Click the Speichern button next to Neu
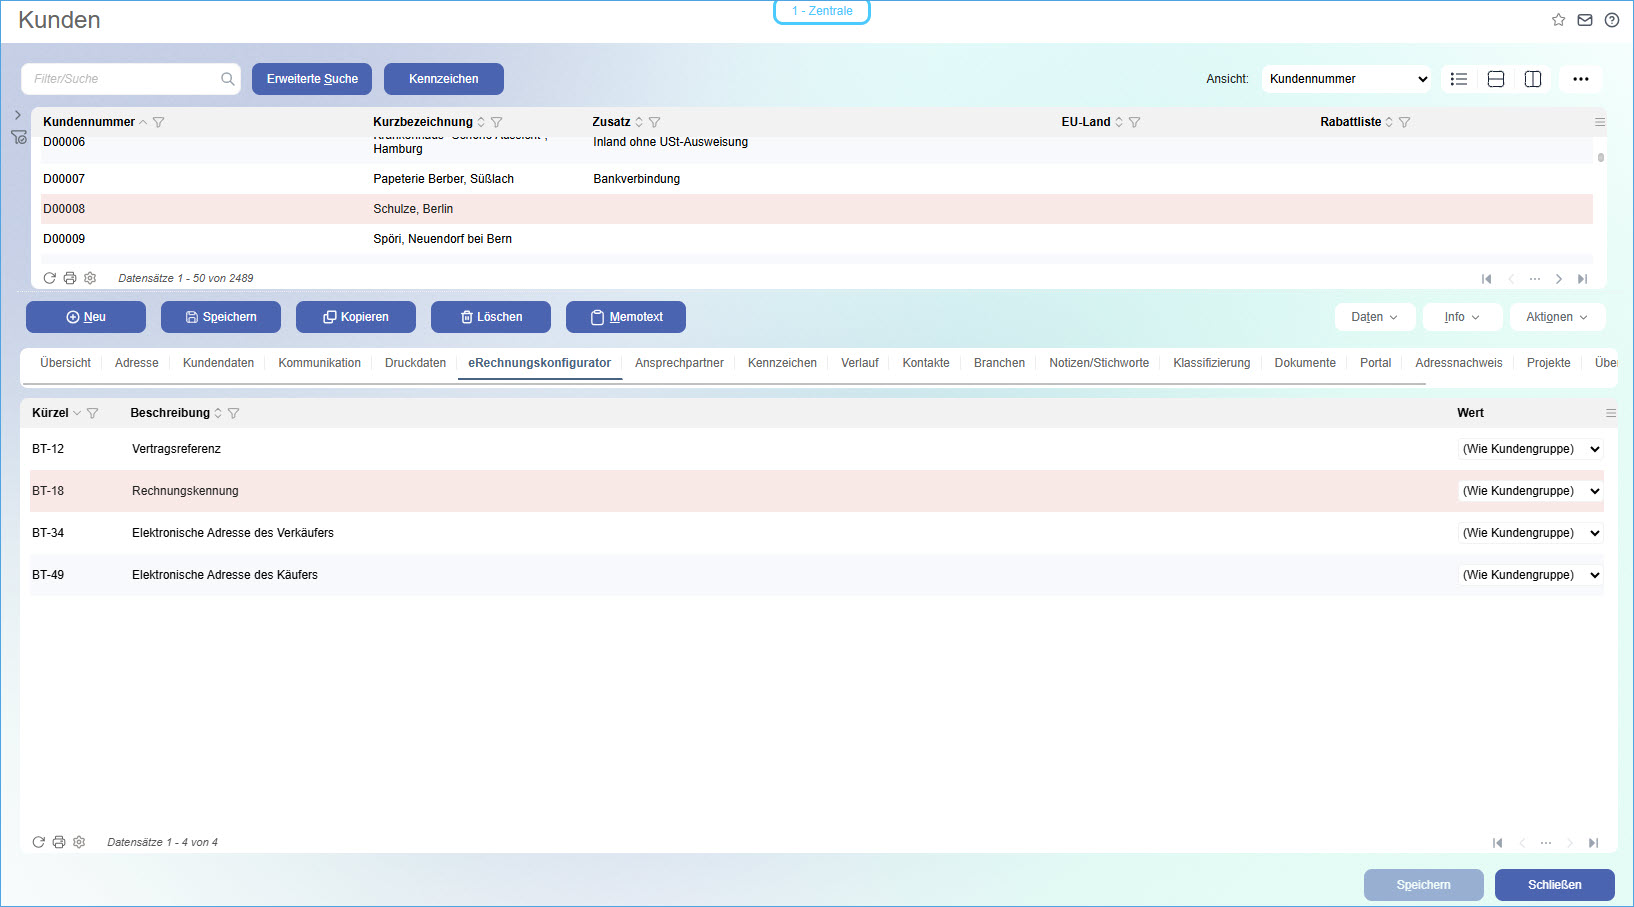The width and height of the screenshot is (1634, 907). (x=221, y=317)
